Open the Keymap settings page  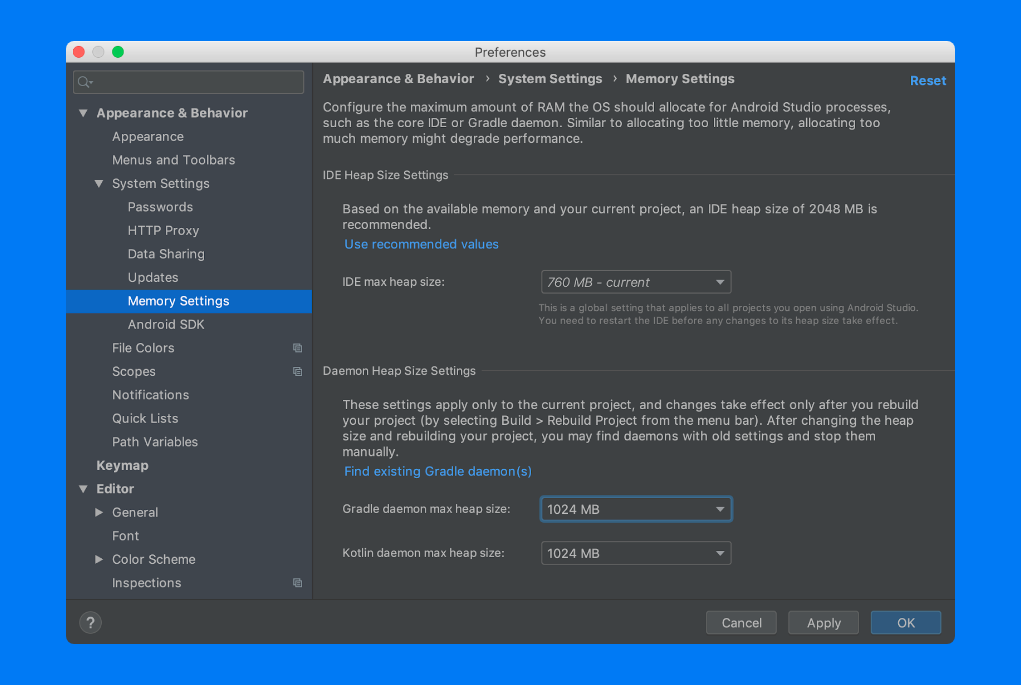point(122,466)
